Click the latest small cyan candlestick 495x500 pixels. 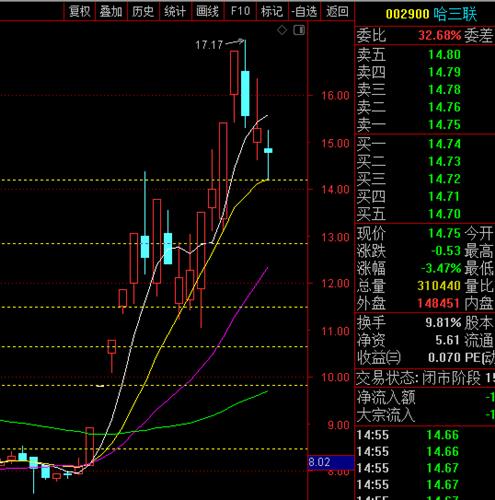(268, 151)
